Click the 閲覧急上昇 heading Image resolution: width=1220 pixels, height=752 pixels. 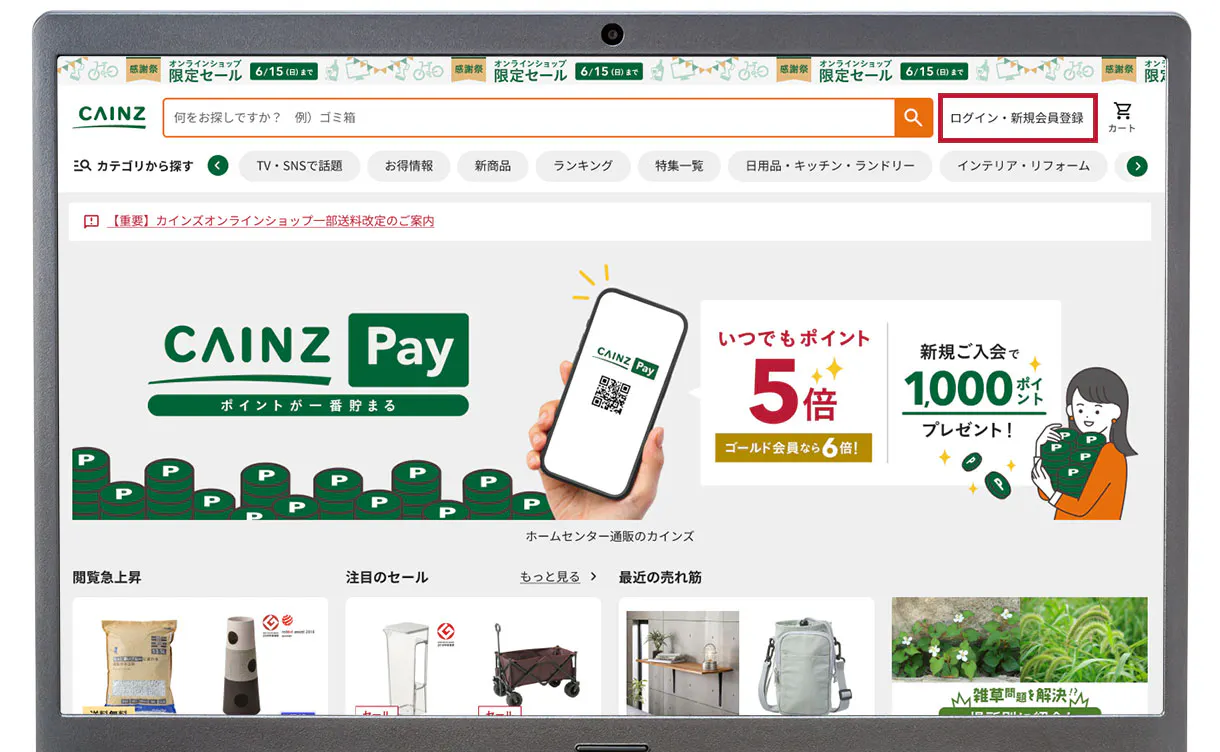(107, 577)
